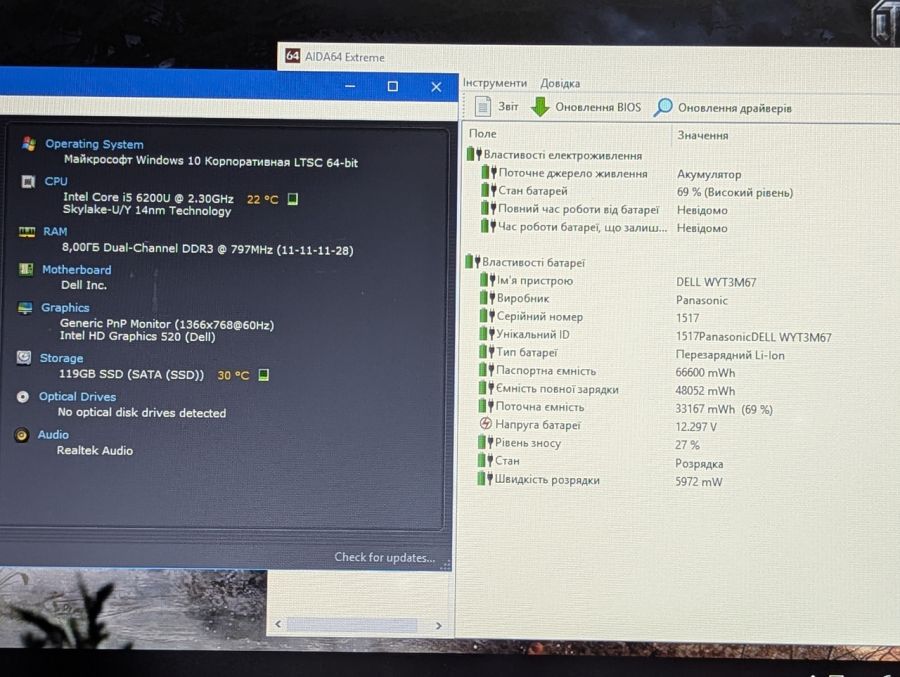The height and width of the screenshot is (677, 900).
Task: Click the Motherboard icon
Action: pos(25,269)
